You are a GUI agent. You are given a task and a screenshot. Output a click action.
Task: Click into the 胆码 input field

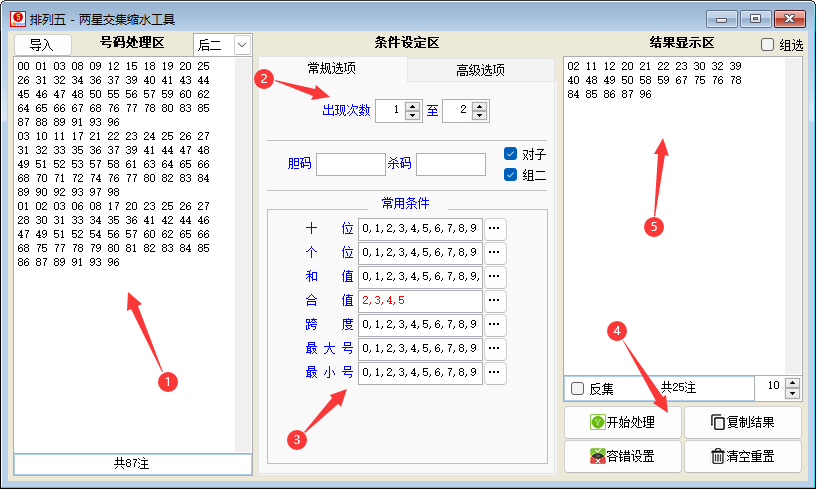pyautogui.click(x=350, y=164)
